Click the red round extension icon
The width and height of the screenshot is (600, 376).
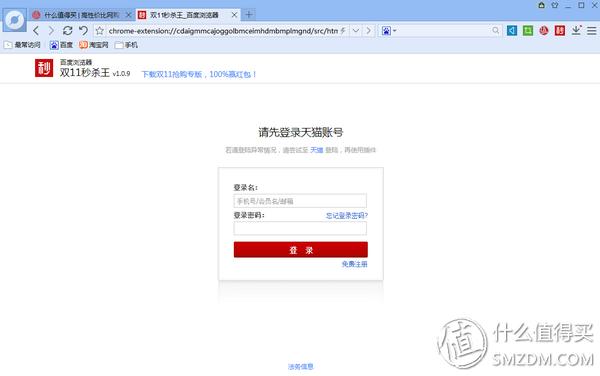544,31
